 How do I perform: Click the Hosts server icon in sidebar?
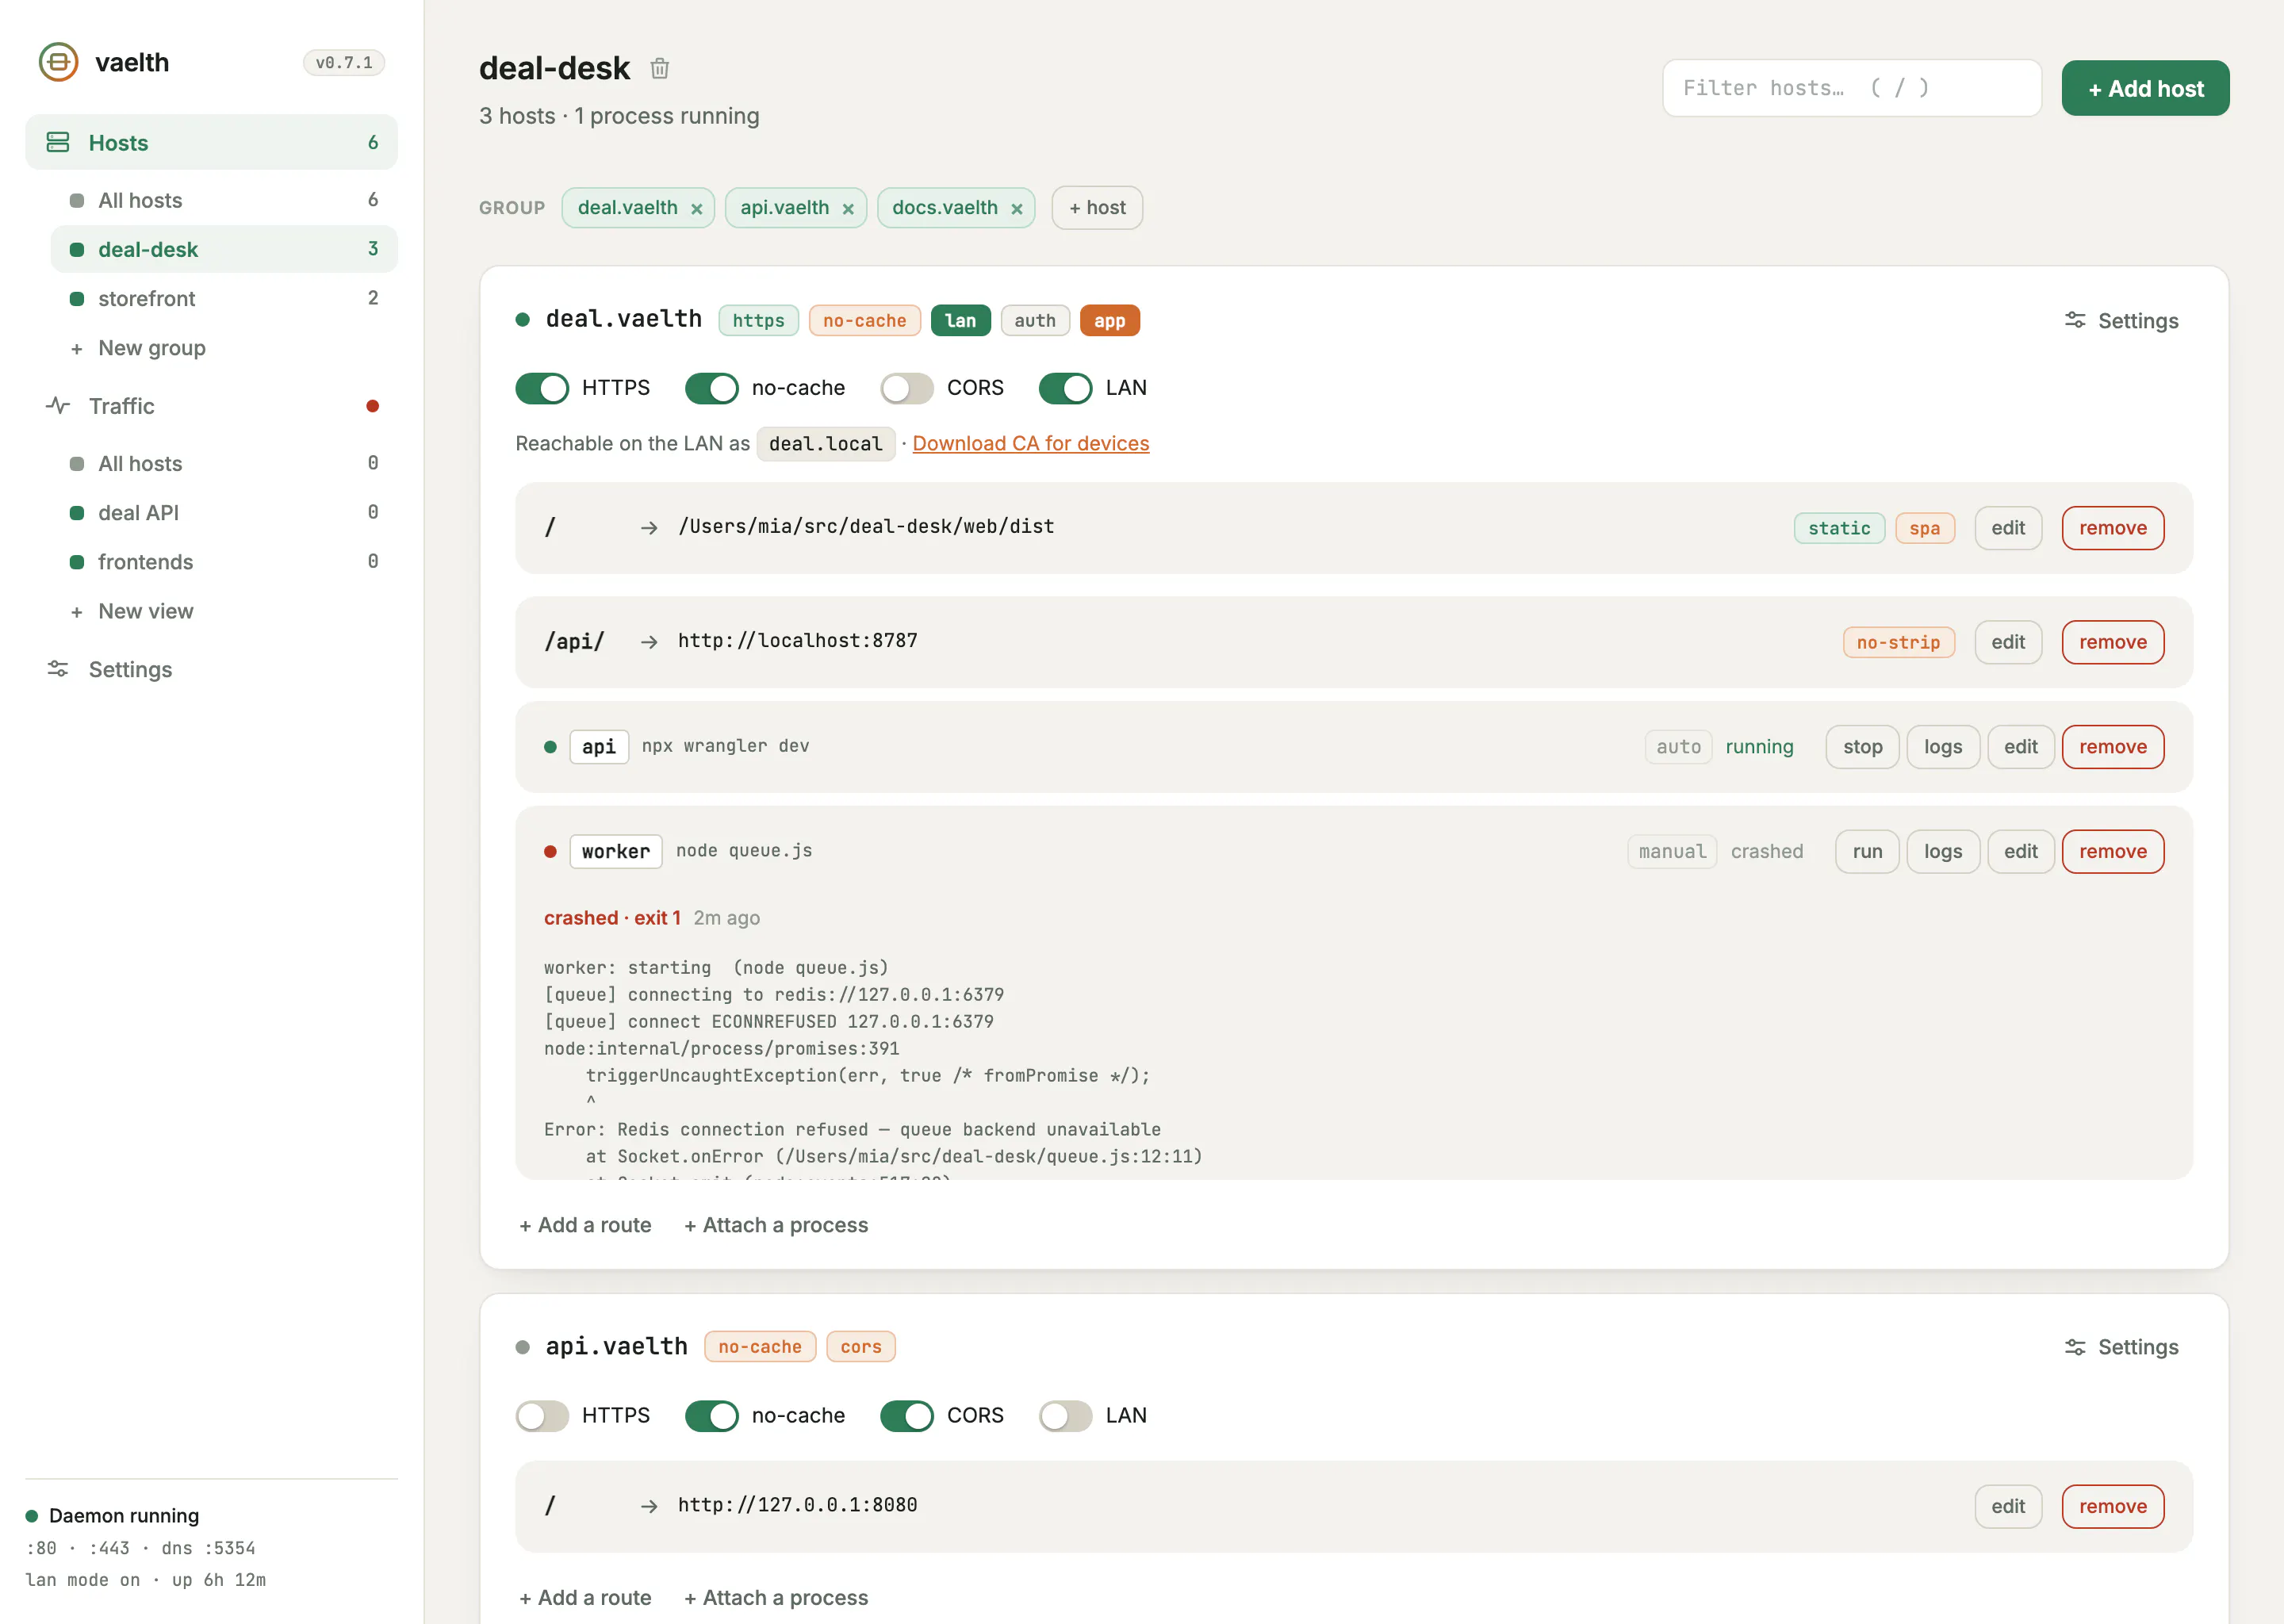(58, 142)
